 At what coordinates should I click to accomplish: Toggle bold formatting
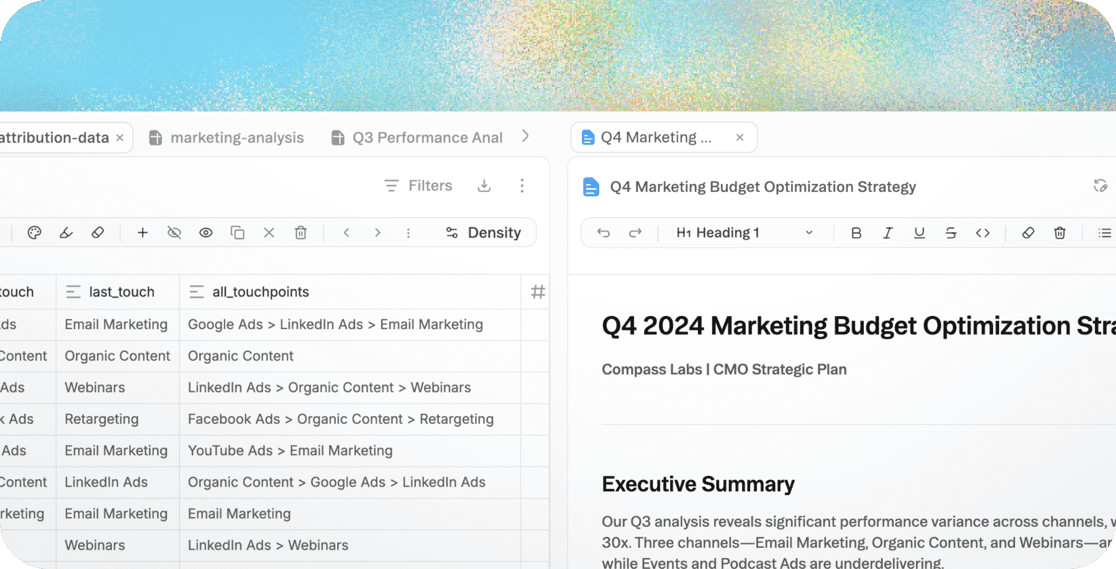(856, 233)
